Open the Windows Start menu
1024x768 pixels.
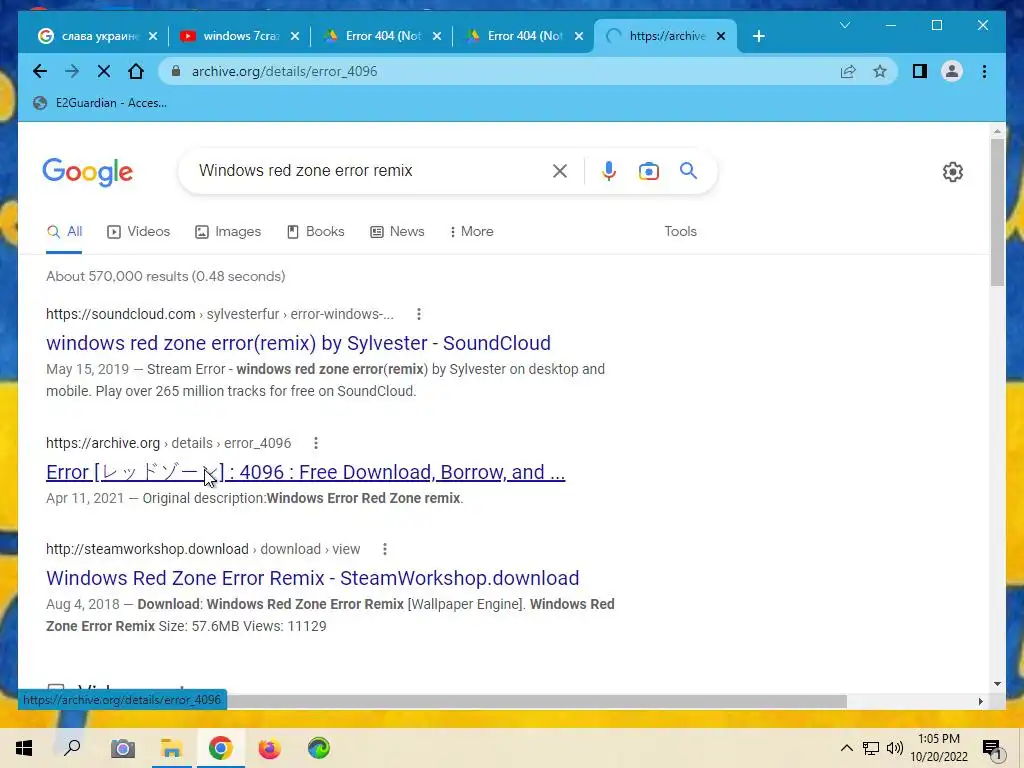pos(24,748)
